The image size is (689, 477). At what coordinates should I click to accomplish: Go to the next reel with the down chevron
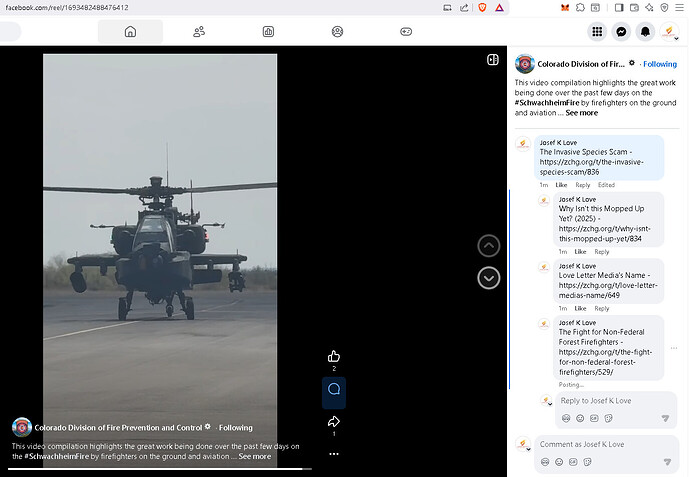(488, 278)
